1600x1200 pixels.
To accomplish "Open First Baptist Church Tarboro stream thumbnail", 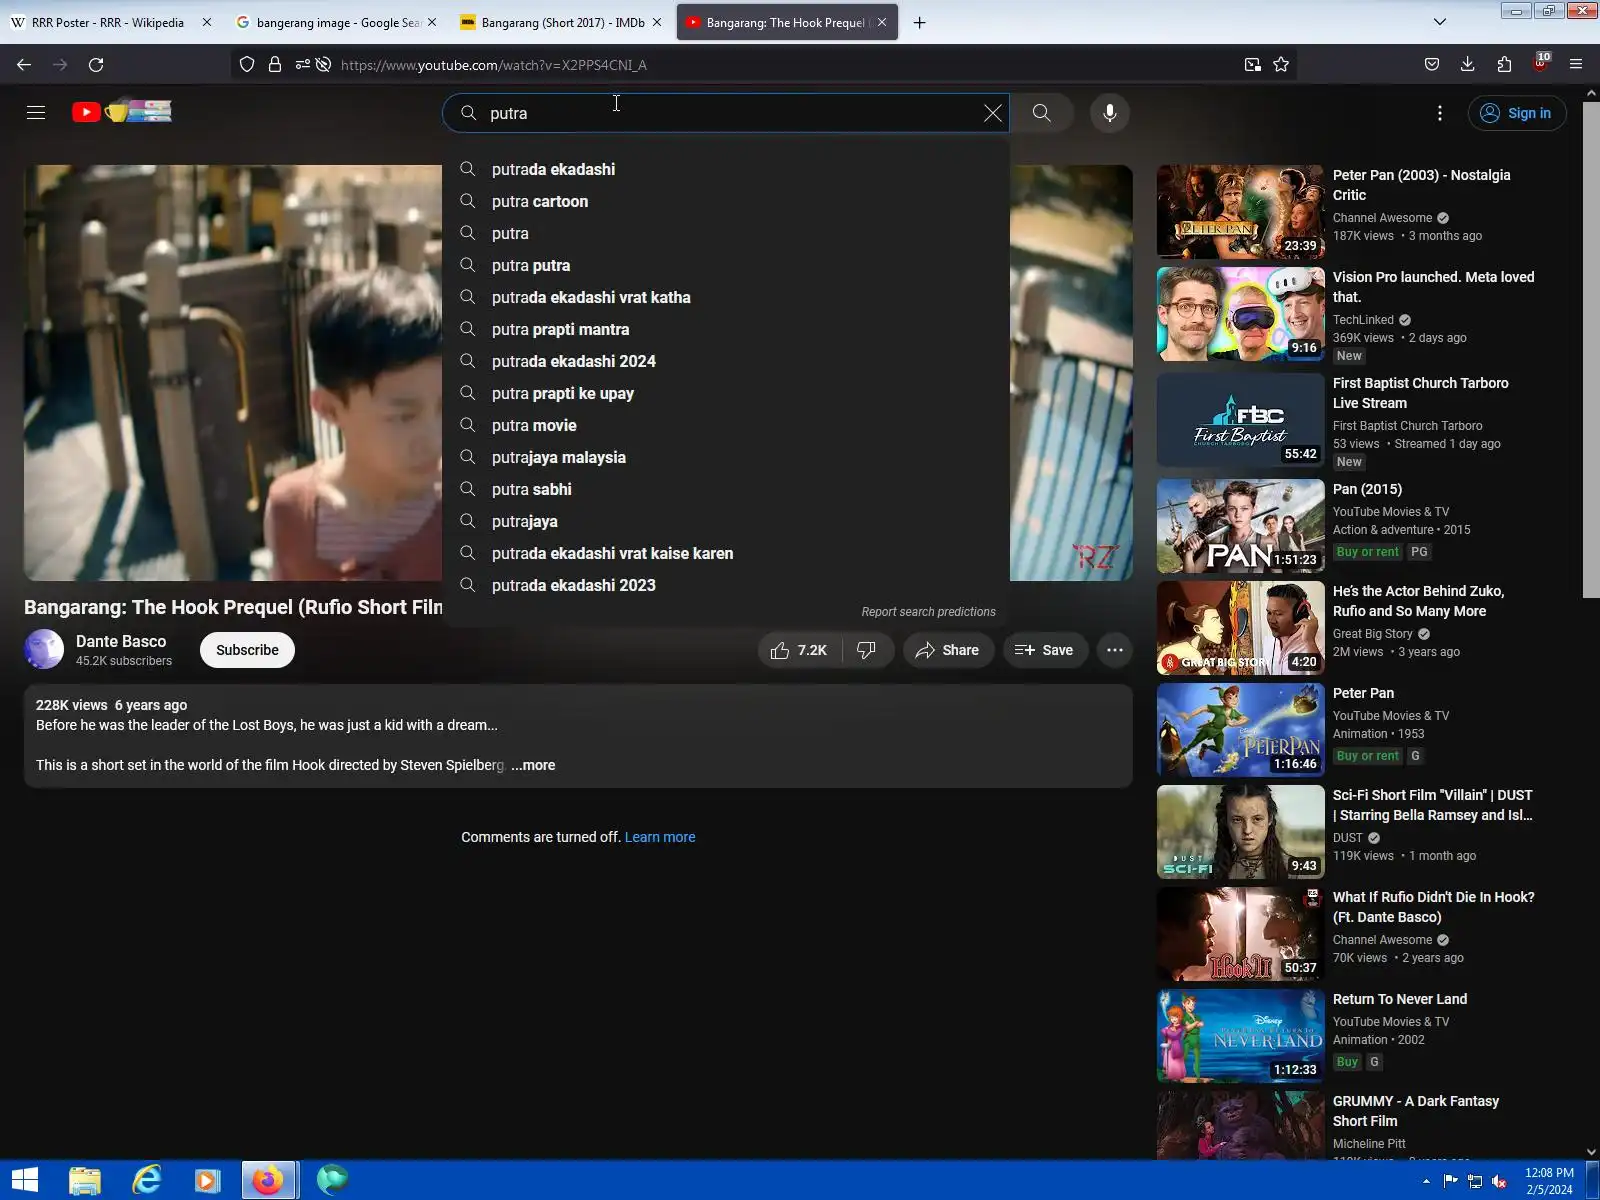I will 1241,420.
